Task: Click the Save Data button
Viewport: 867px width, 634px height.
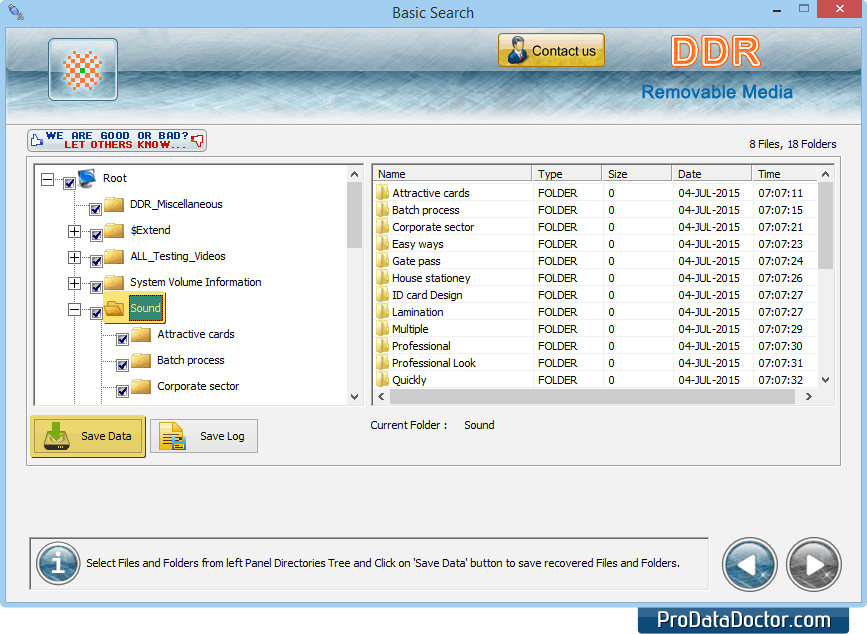Action: coord(88,437)
